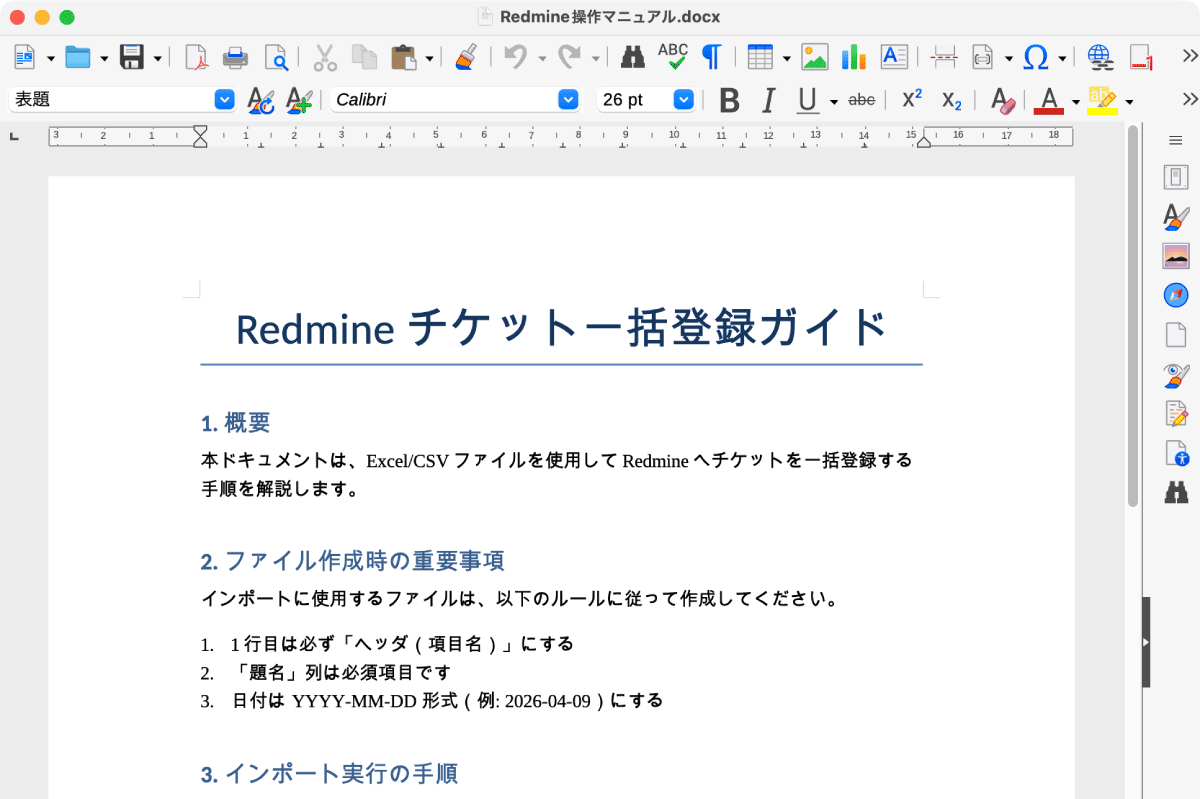Run the spelling check tool
The image size is (1200, 799).
pyautogui.click(x=672, y=57)
